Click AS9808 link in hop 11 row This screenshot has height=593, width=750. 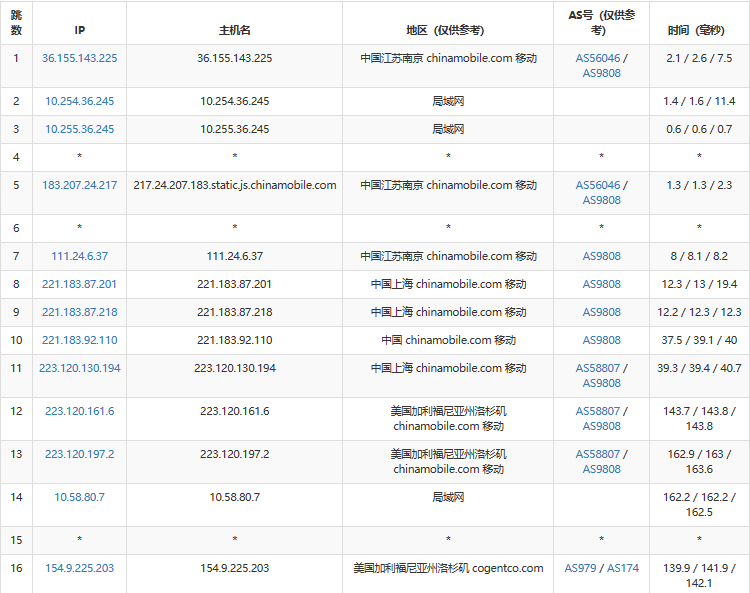(x=601, y=383)
